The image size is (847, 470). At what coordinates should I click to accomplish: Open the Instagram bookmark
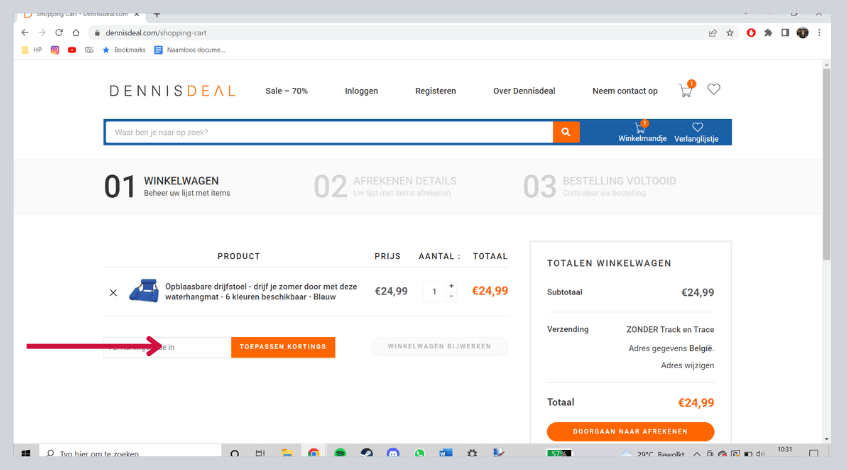tap(55, 50)
